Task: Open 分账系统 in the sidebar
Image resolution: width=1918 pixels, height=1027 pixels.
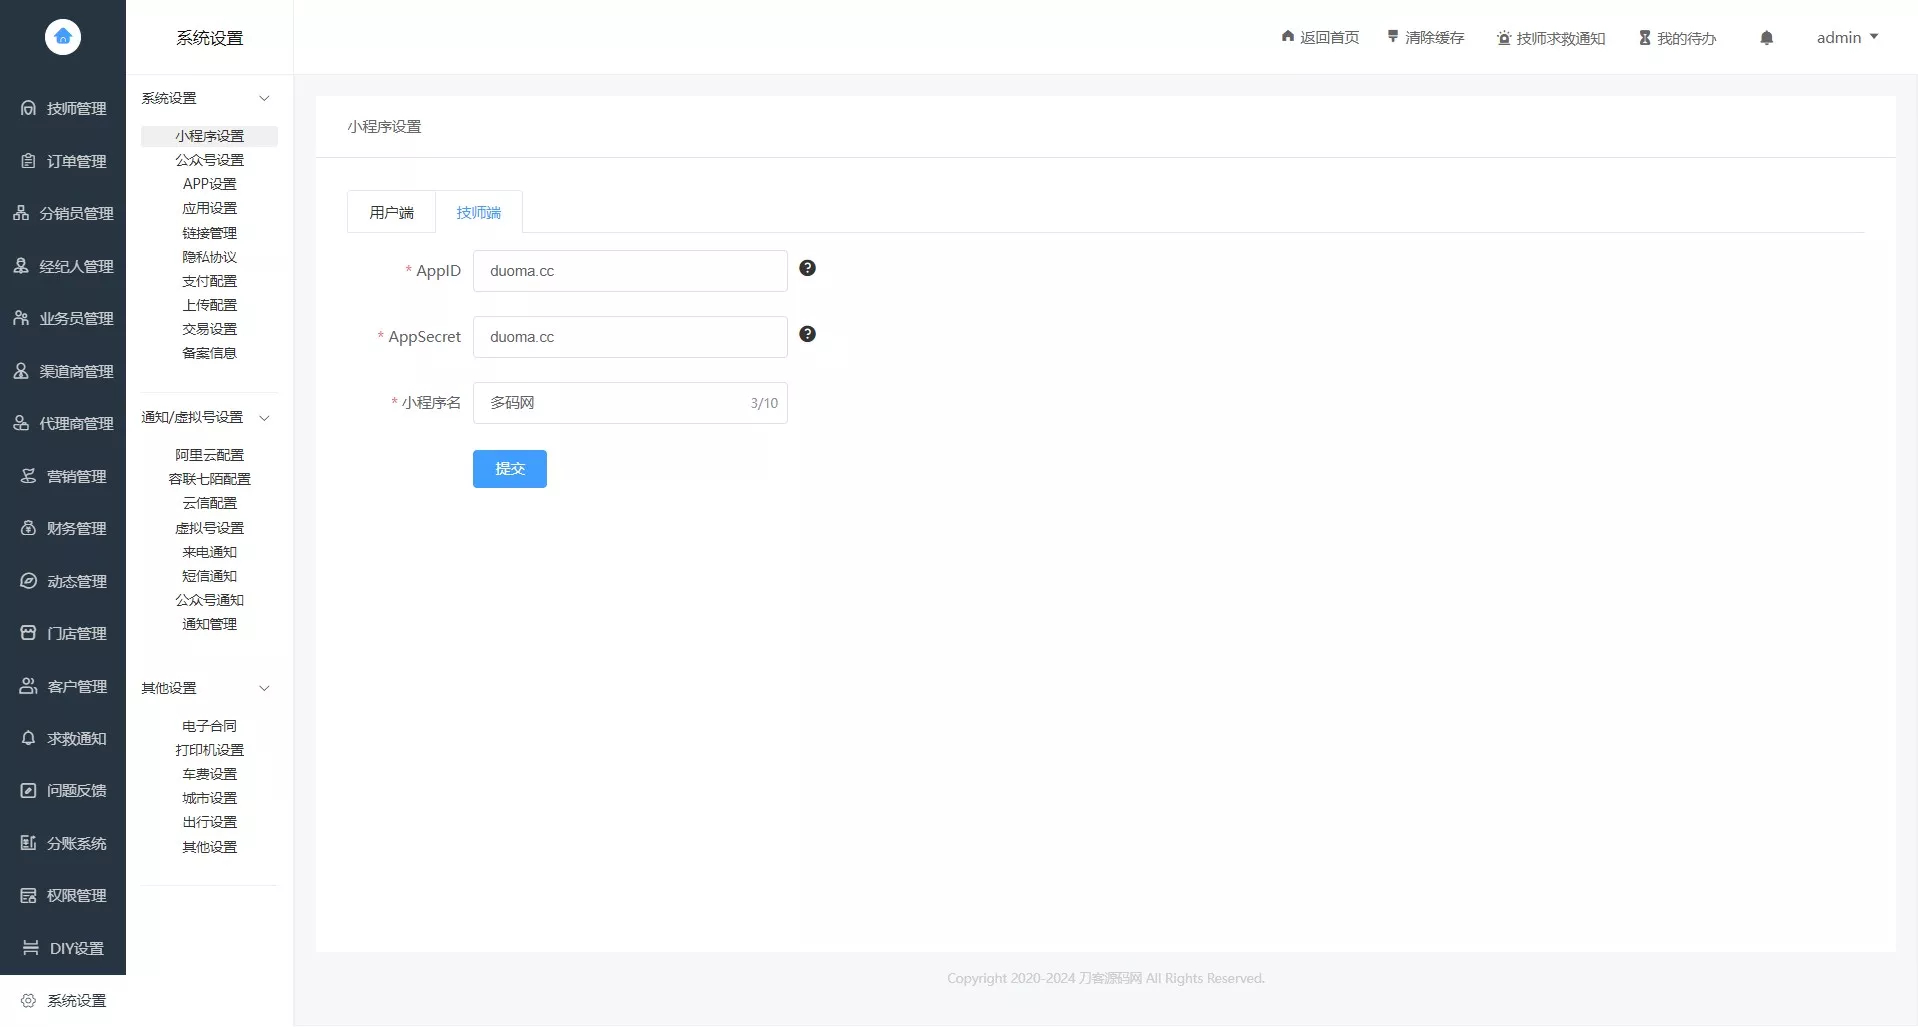Action: (x=64, y=843)
